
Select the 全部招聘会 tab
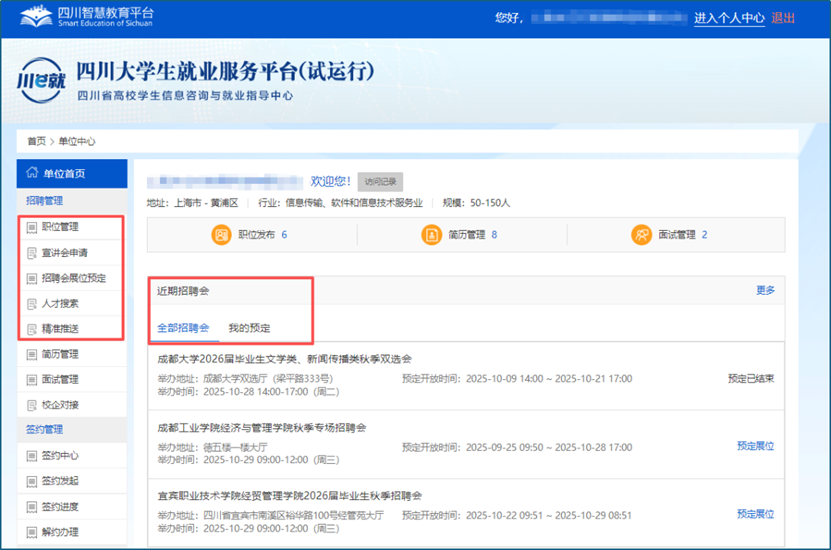pos(183,328)
